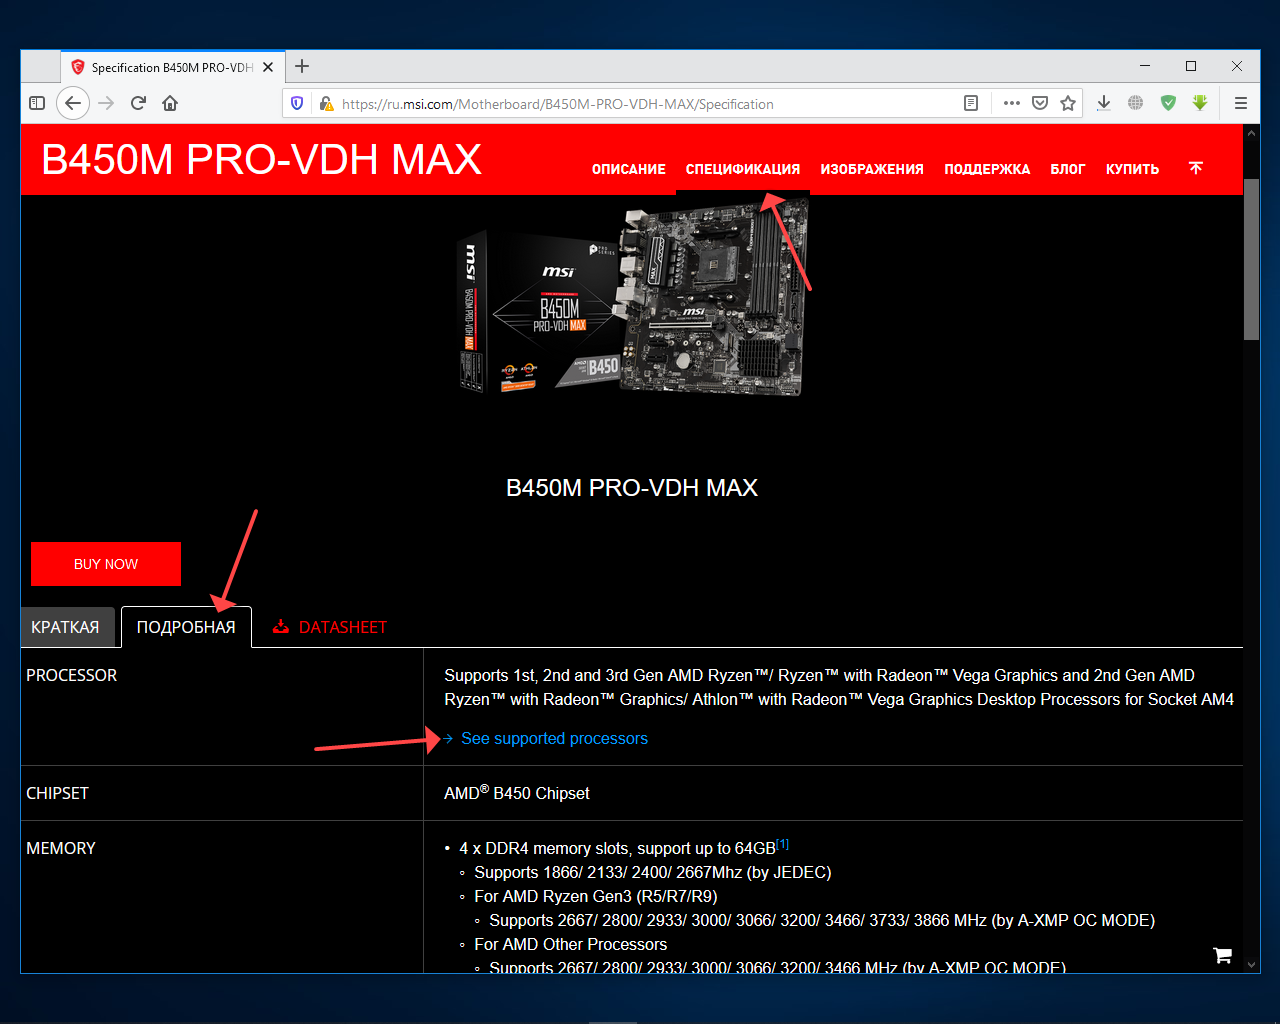Bookmark this page with the star

pyautogui.click(x=1068, y=103)
